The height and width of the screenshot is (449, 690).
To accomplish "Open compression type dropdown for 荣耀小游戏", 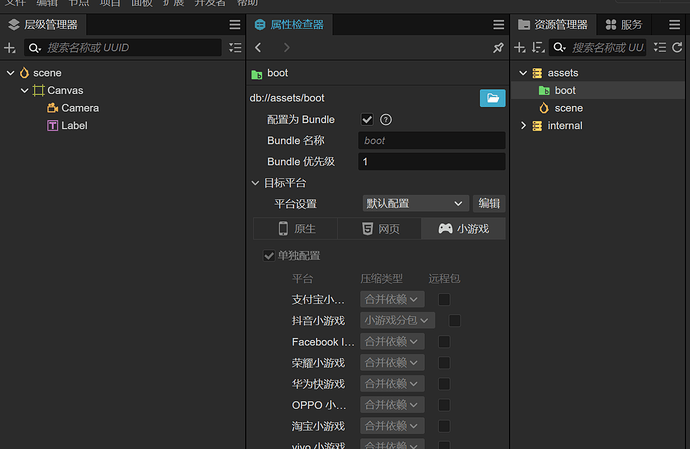I will point(392,363).
